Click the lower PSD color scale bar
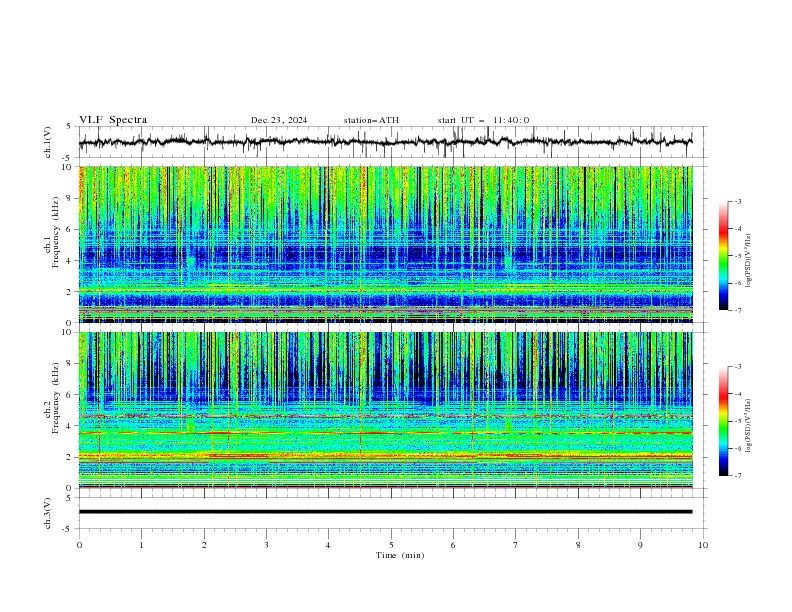Screen dimensions: 792x612 tap(723, 421)
